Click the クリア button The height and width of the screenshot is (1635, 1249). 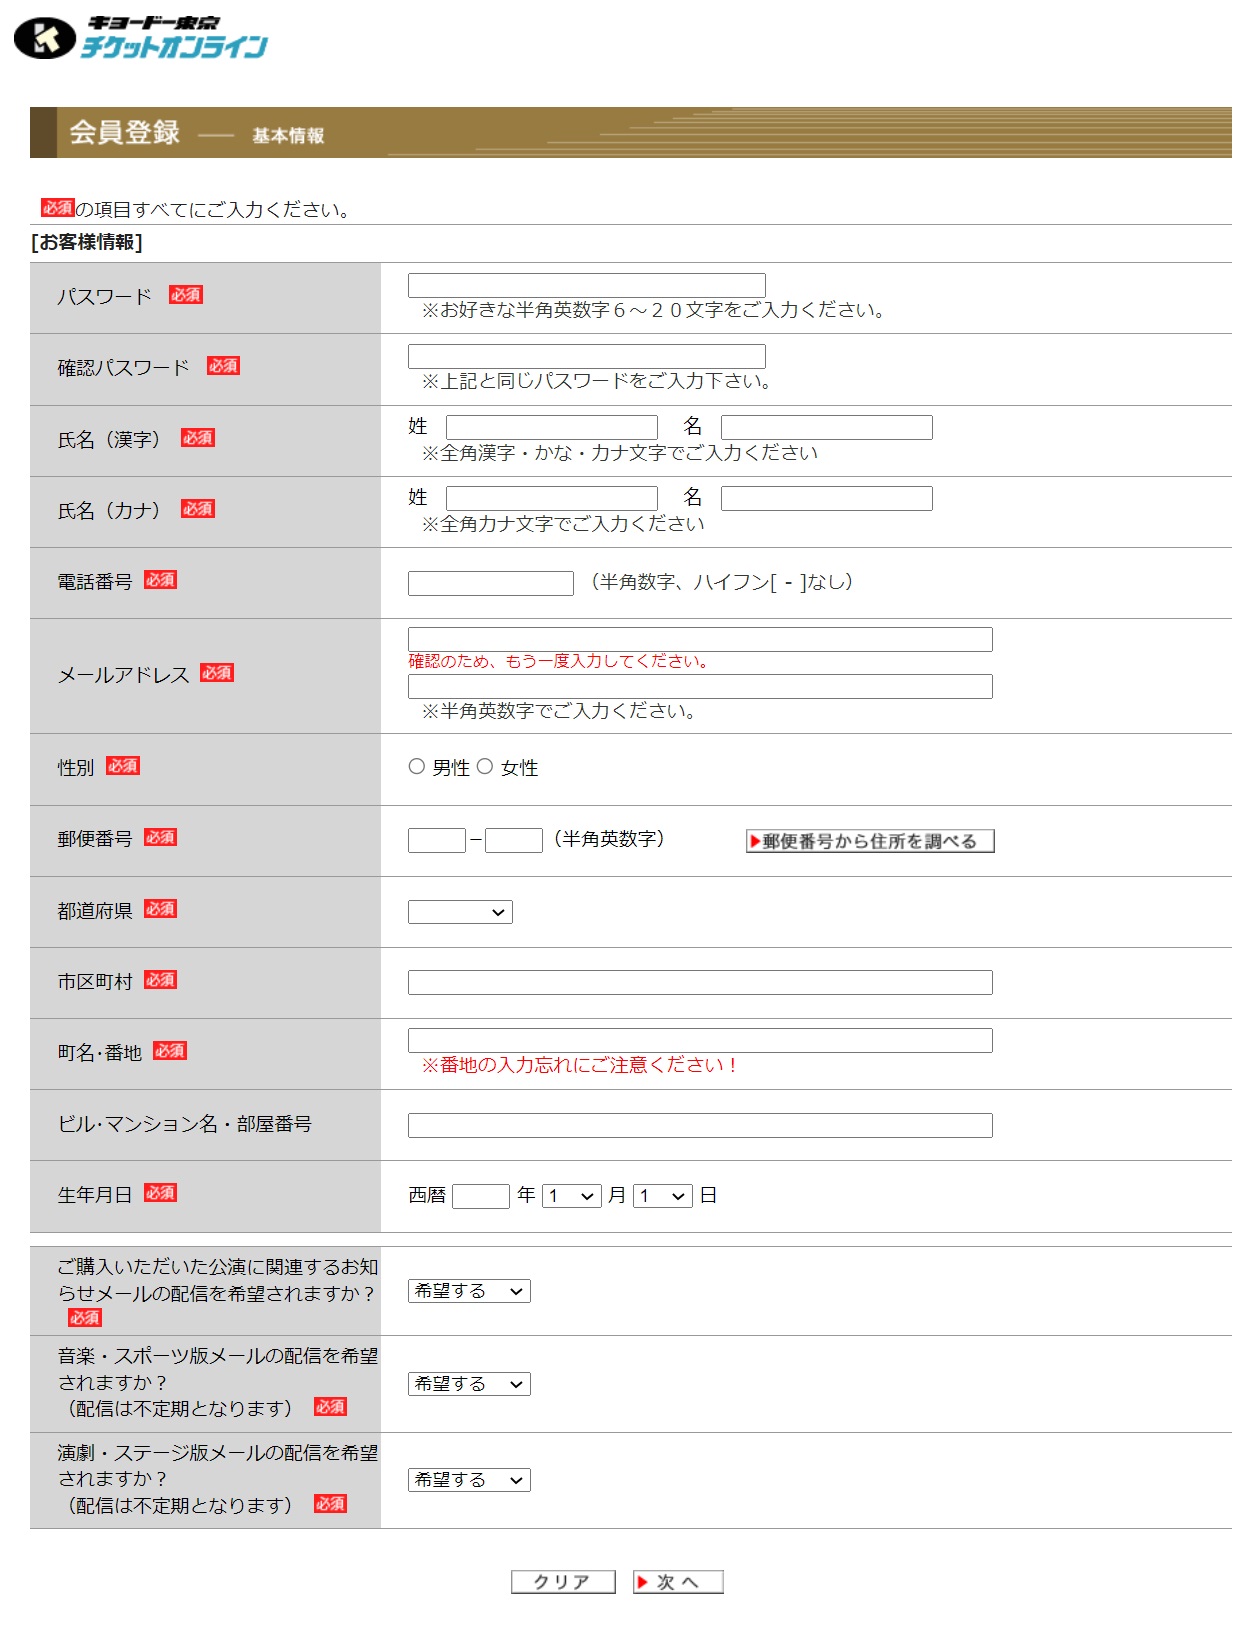[x=563, y=1582]
